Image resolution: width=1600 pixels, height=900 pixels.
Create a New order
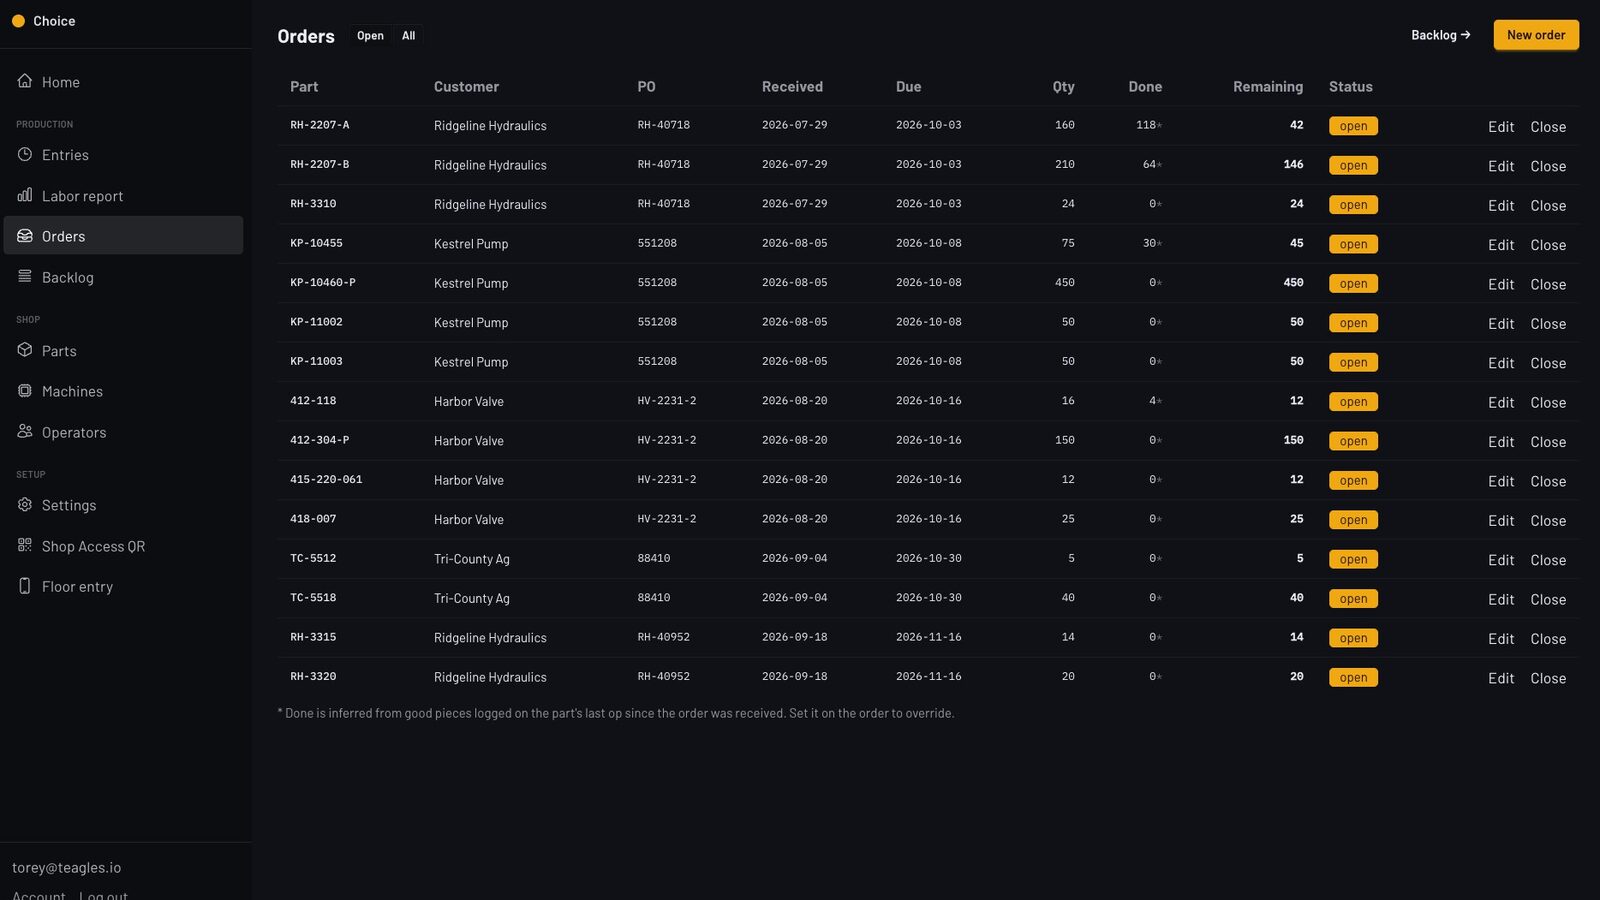click(x=1536, y=35)
